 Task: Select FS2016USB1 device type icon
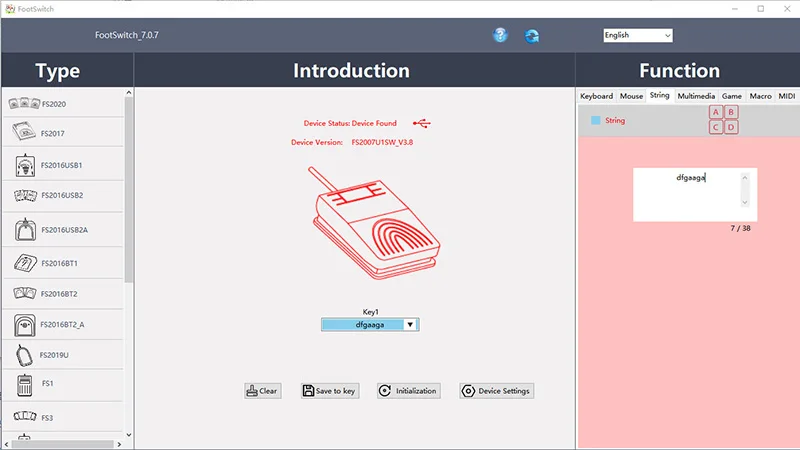(25, 165)
